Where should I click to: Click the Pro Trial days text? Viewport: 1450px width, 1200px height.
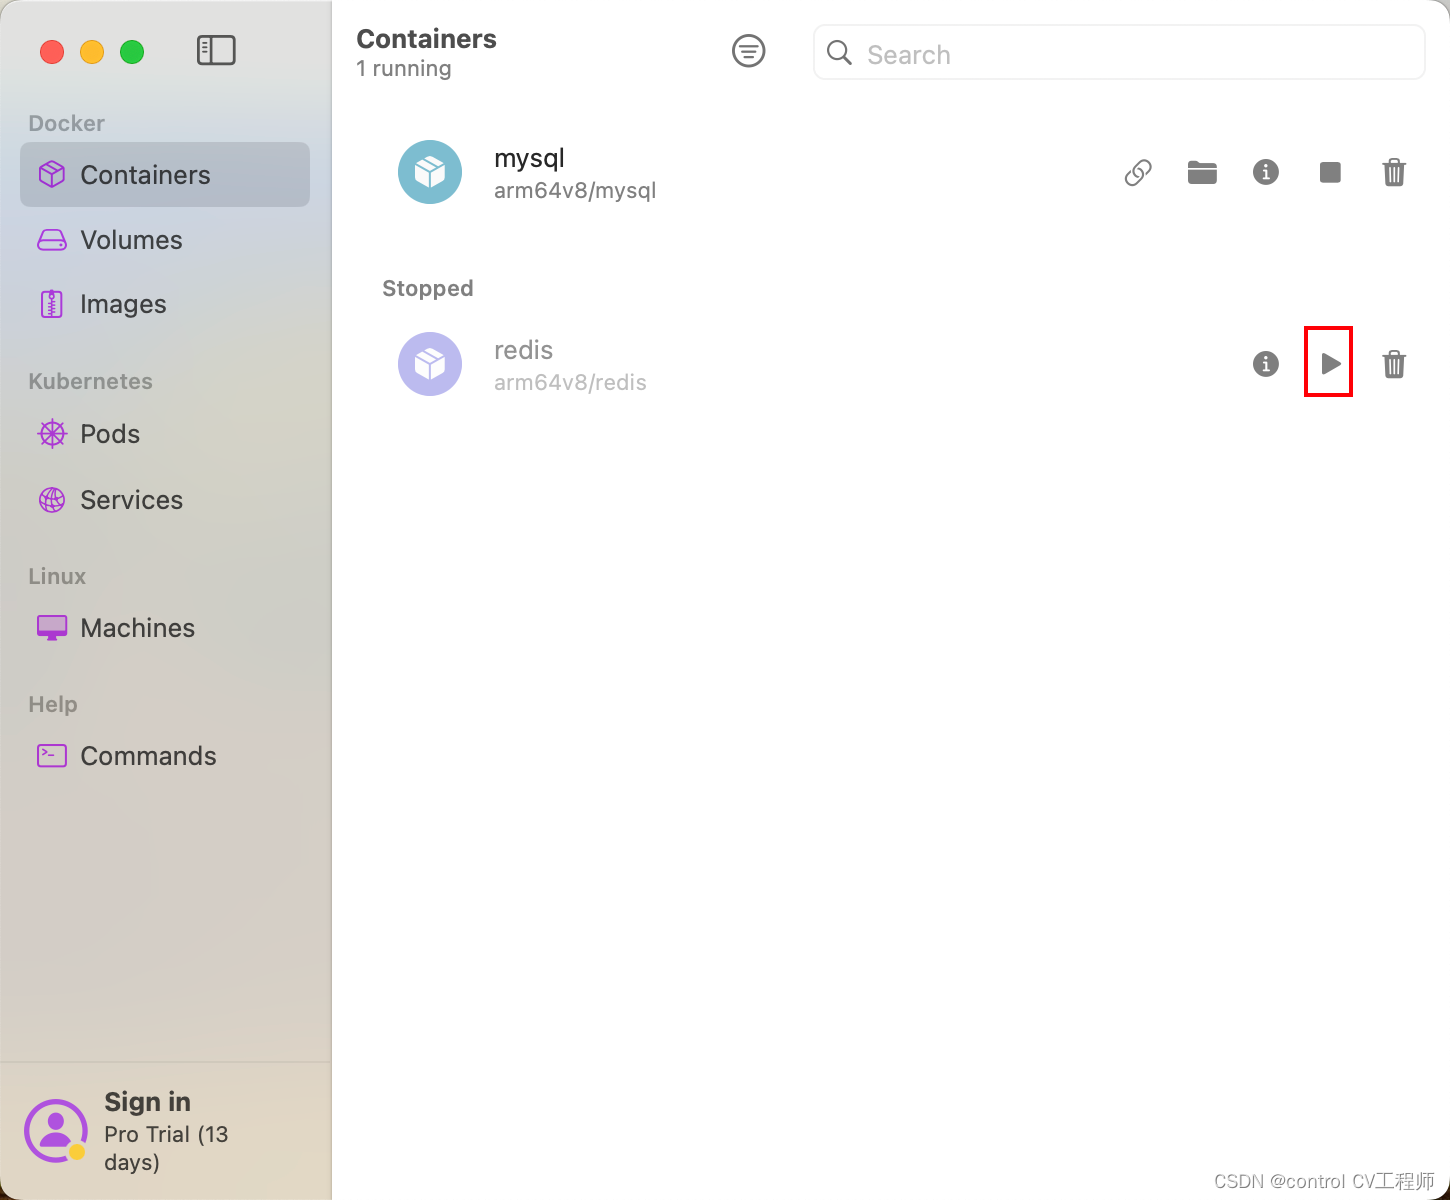(x=166, y=1148)
